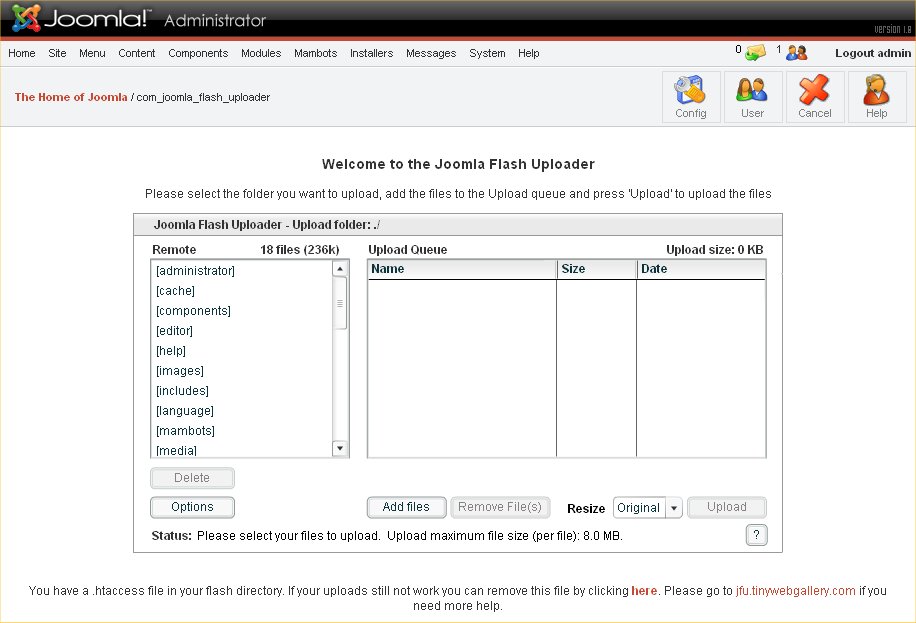
Task: Click the '18 files (236k)' remote count
Action: click(x=300, y=250)
